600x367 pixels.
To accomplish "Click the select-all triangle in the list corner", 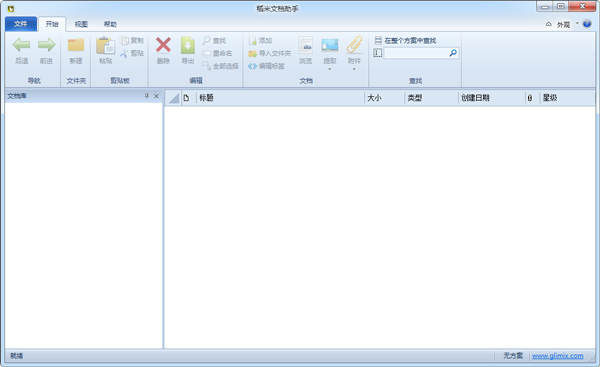I will click(x=174, y=98).
